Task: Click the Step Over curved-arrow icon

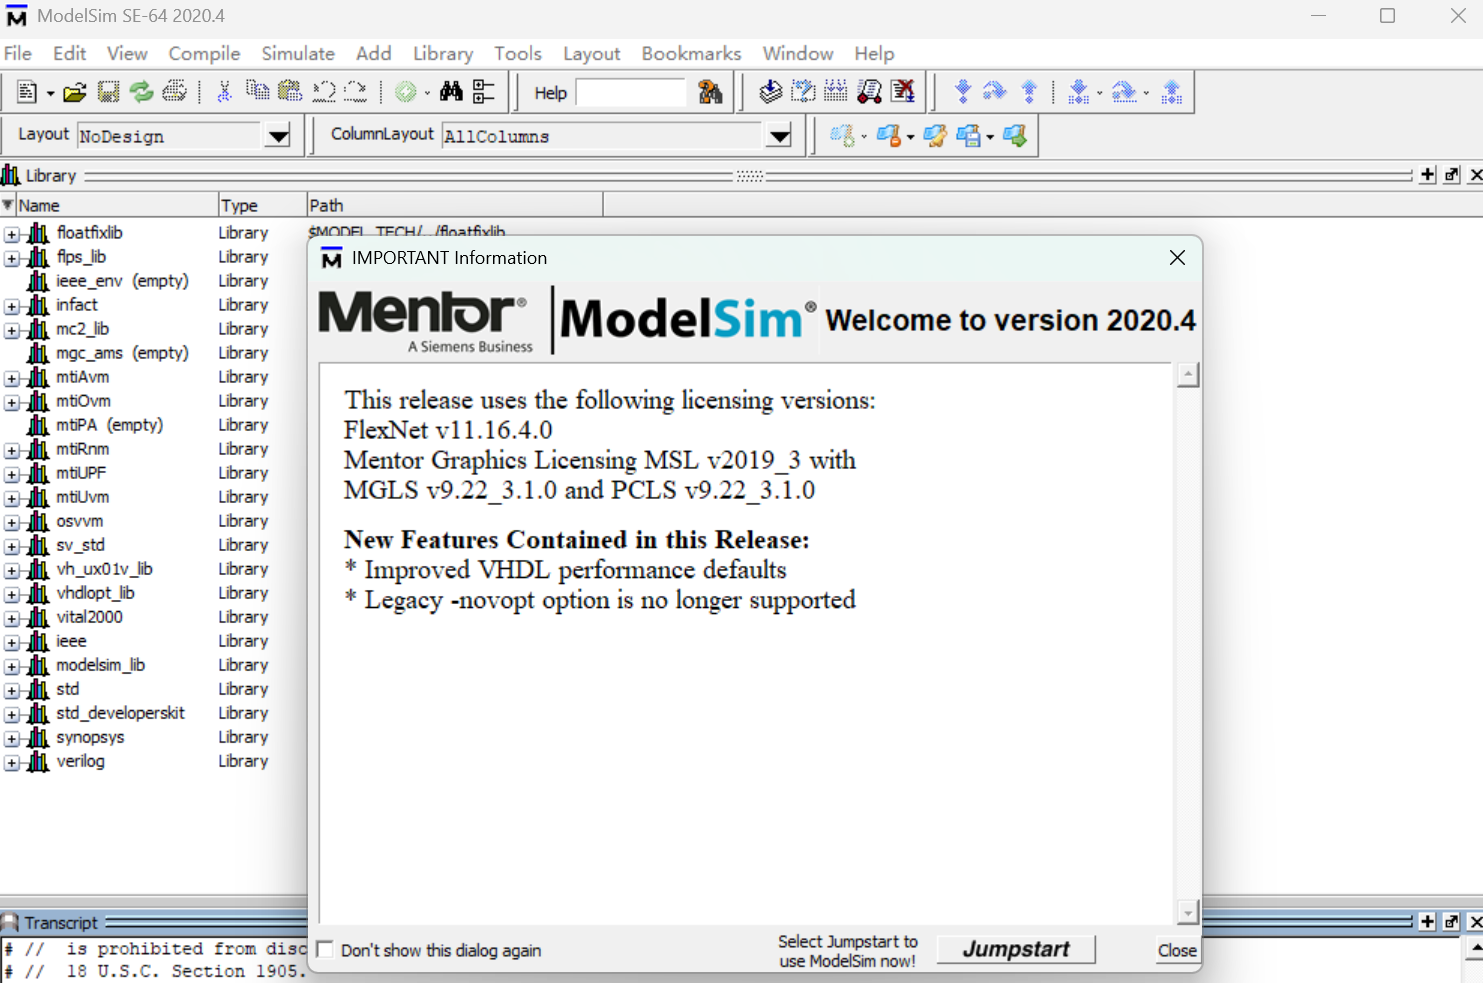Action: click(995, 92)
